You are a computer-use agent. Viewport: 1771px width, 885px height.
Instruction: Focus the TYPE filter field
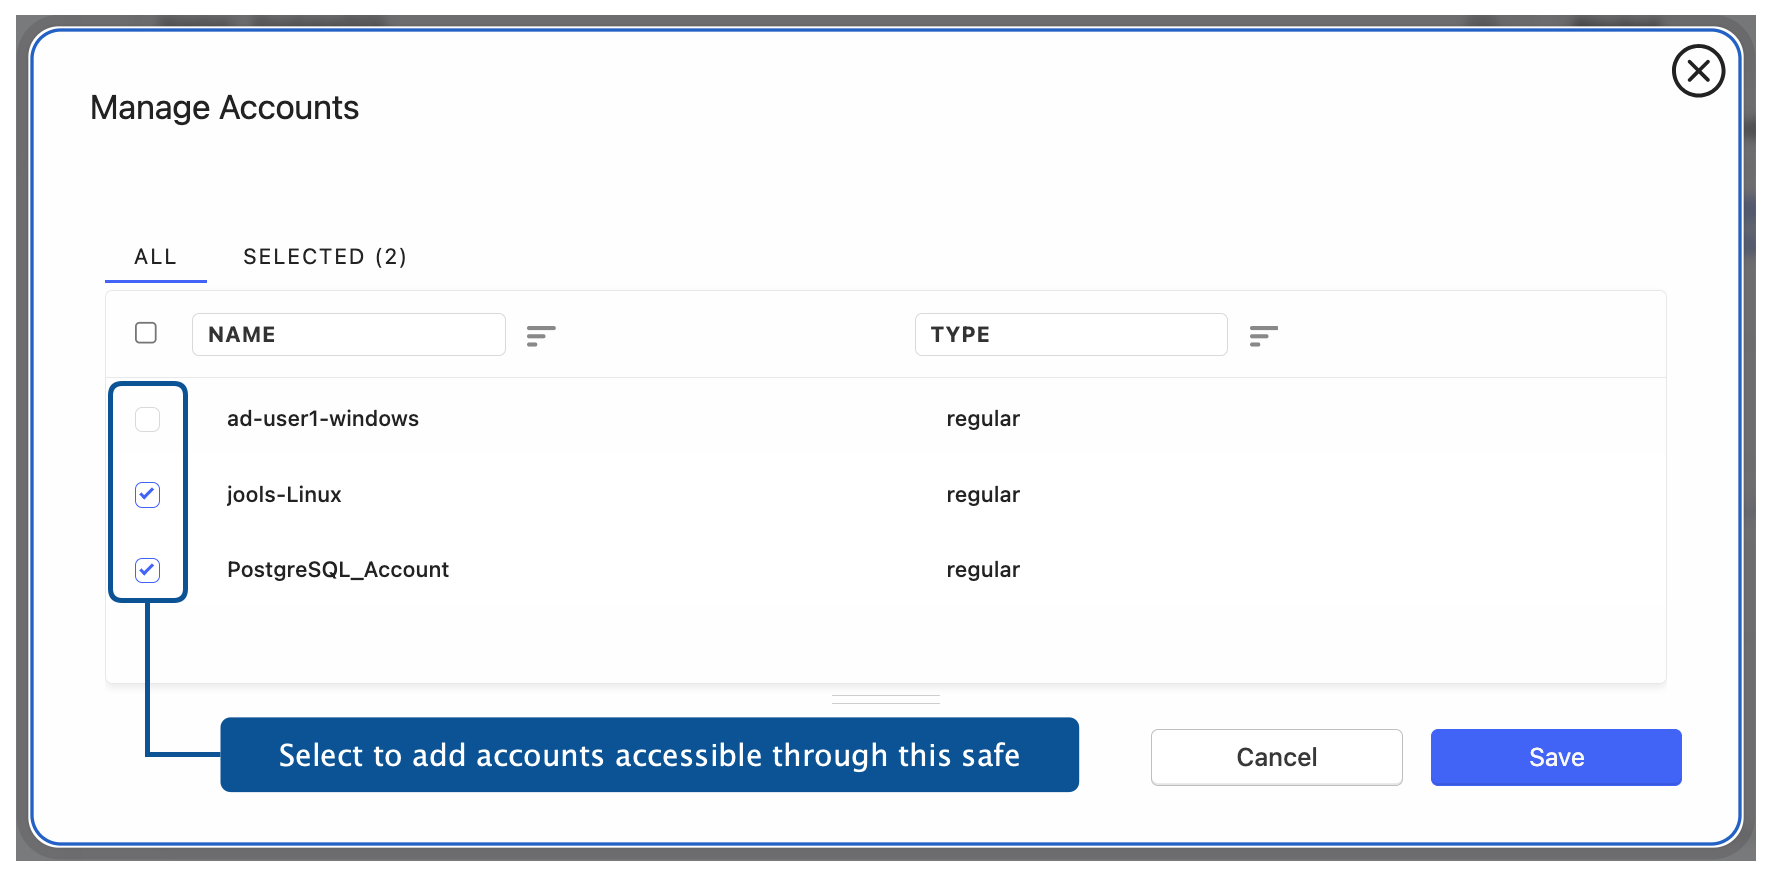click(1070, 335)
